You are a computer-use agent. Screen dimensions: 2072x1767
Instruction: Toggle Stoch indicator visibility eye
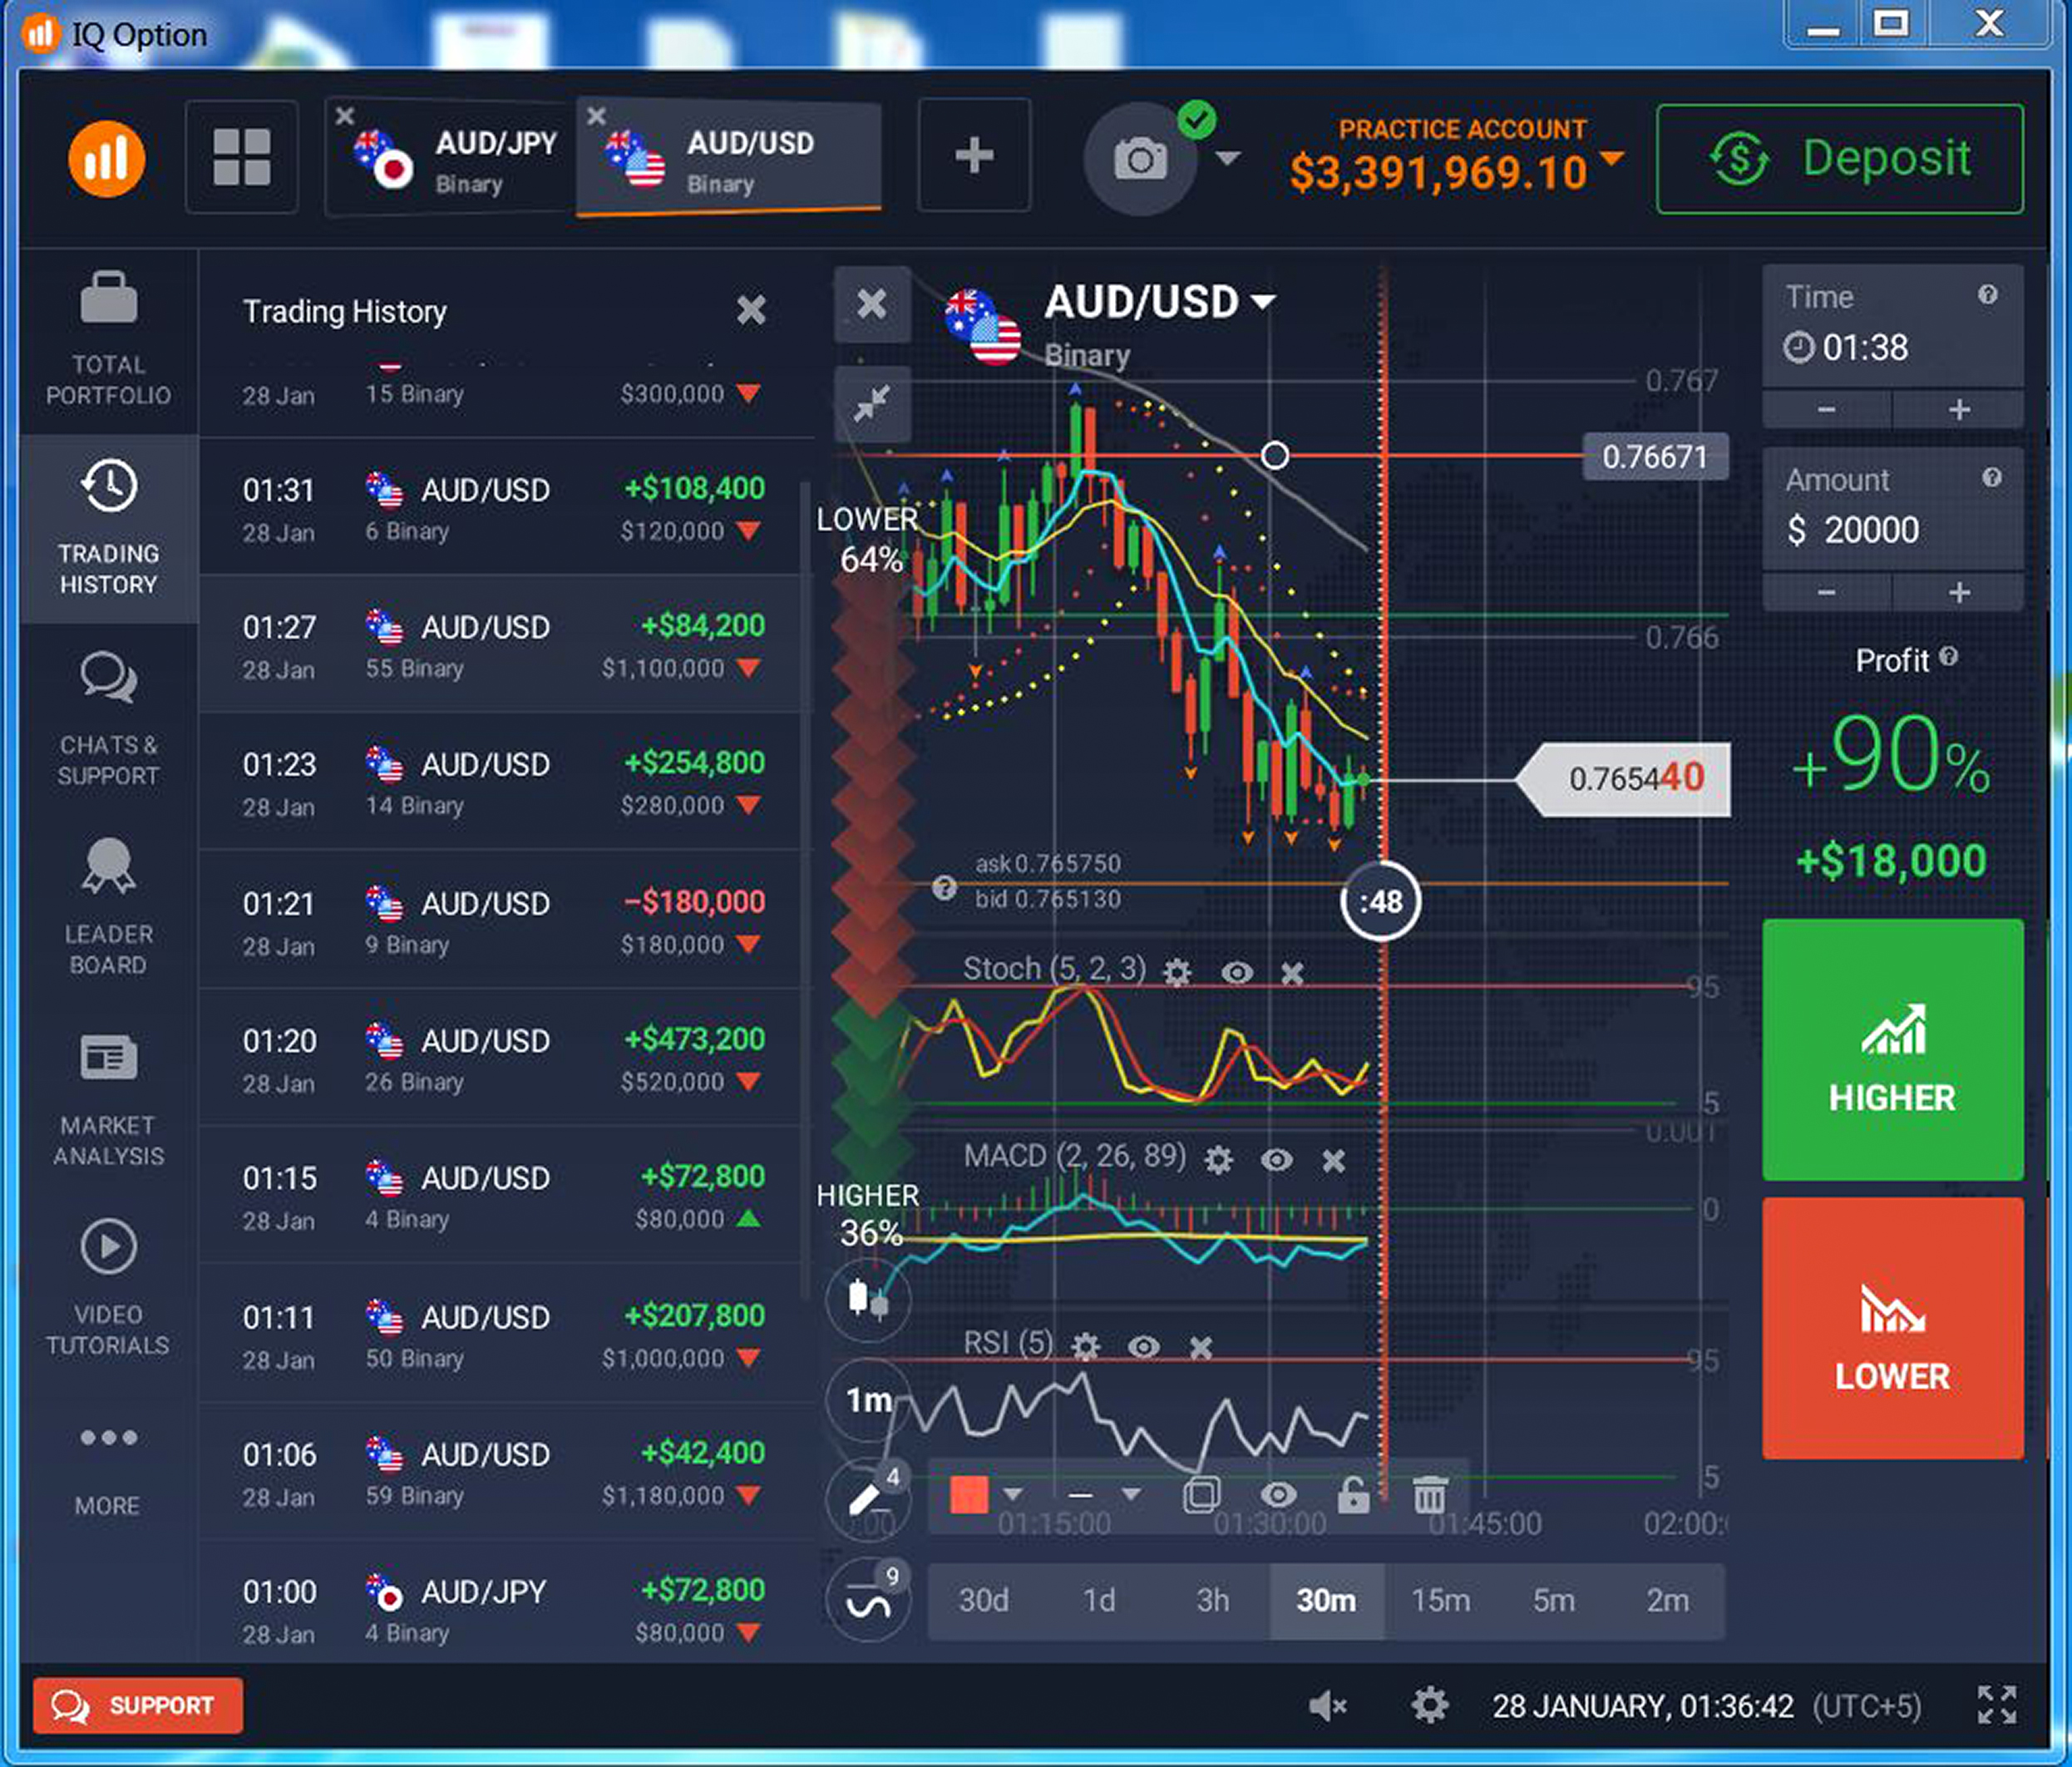point(1236,972)
